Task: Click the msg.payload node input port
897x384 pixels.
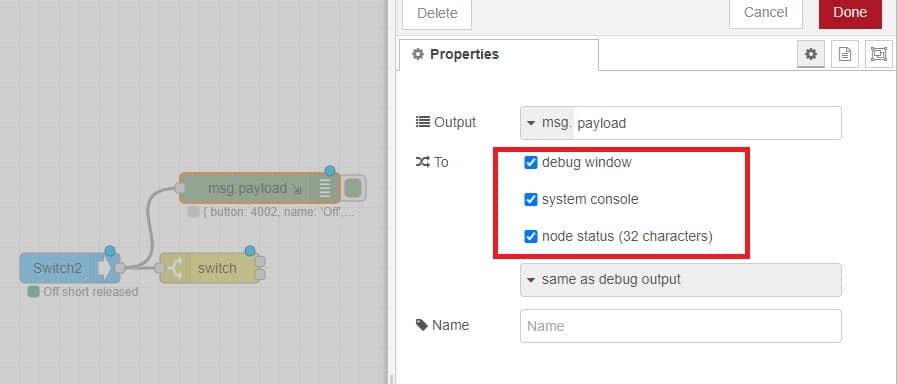Action: coord(179,188)
